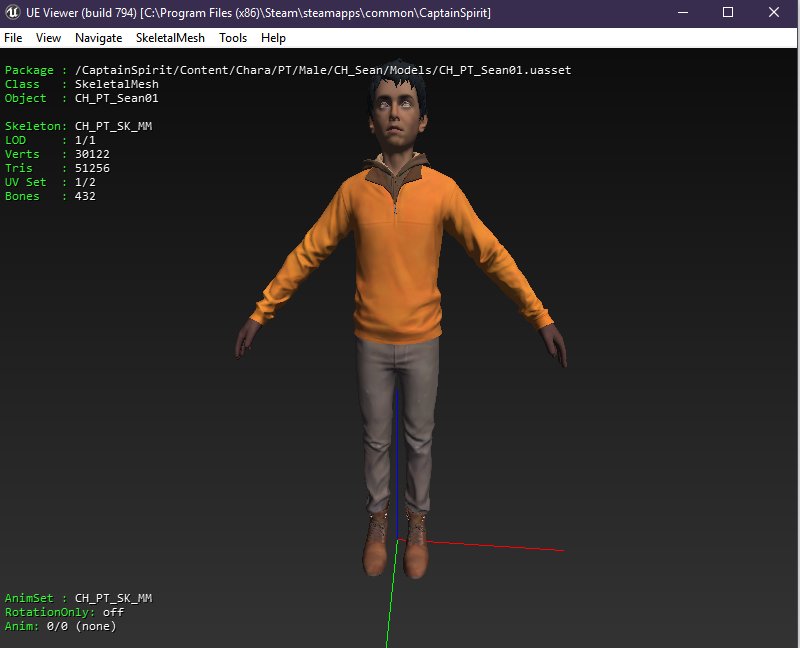This screenshot has width=800, height=648.
Task: Click the Package path text line
Action: coord(288,70)
